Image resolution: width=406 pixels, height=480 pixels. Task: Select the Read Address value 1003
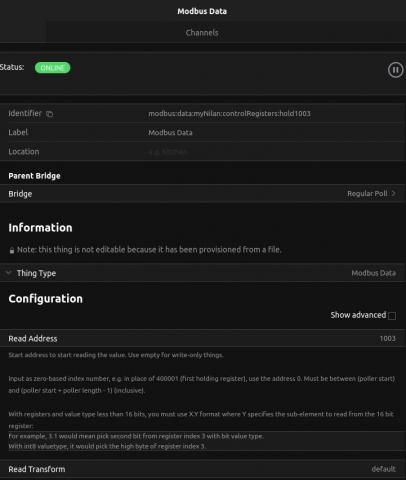coord(387,338)
